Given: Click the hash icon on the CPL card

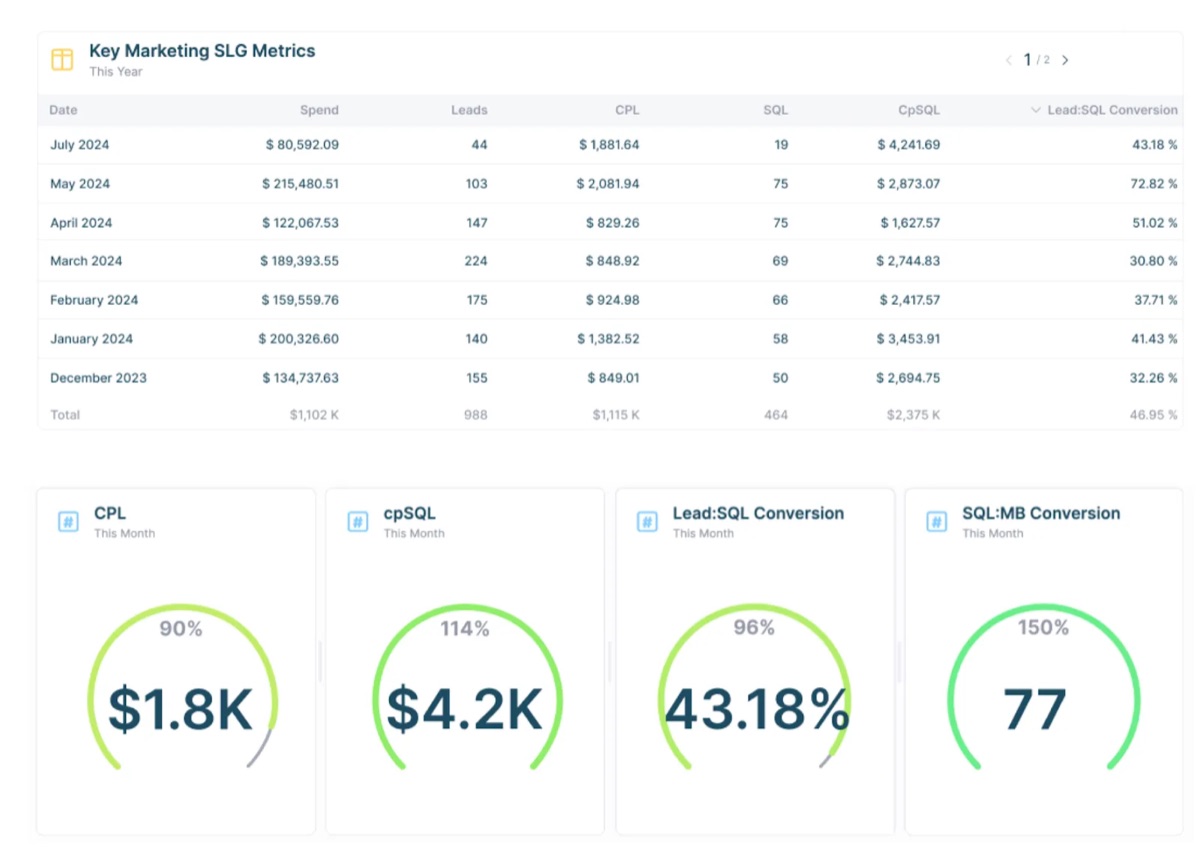Looking at the screenshot, I should 68,521.
